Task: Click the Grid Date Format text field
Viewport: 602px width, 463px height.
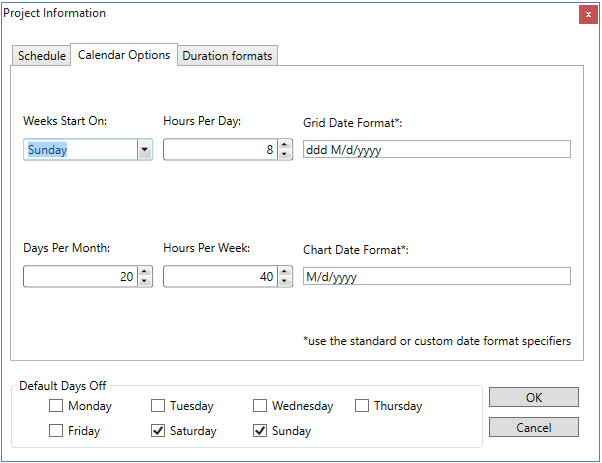Action: 436,150
